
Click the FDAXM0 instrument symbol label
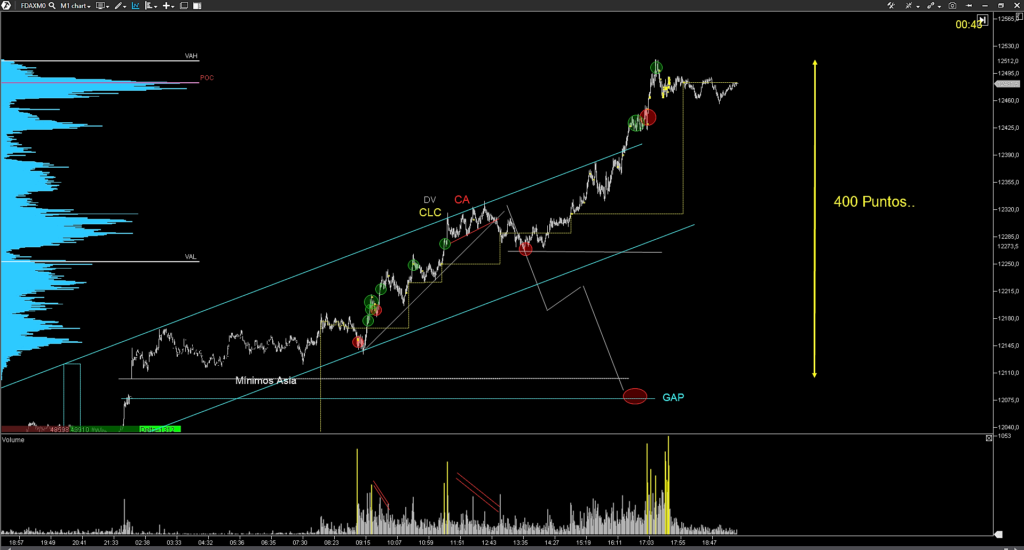(25, 5)
